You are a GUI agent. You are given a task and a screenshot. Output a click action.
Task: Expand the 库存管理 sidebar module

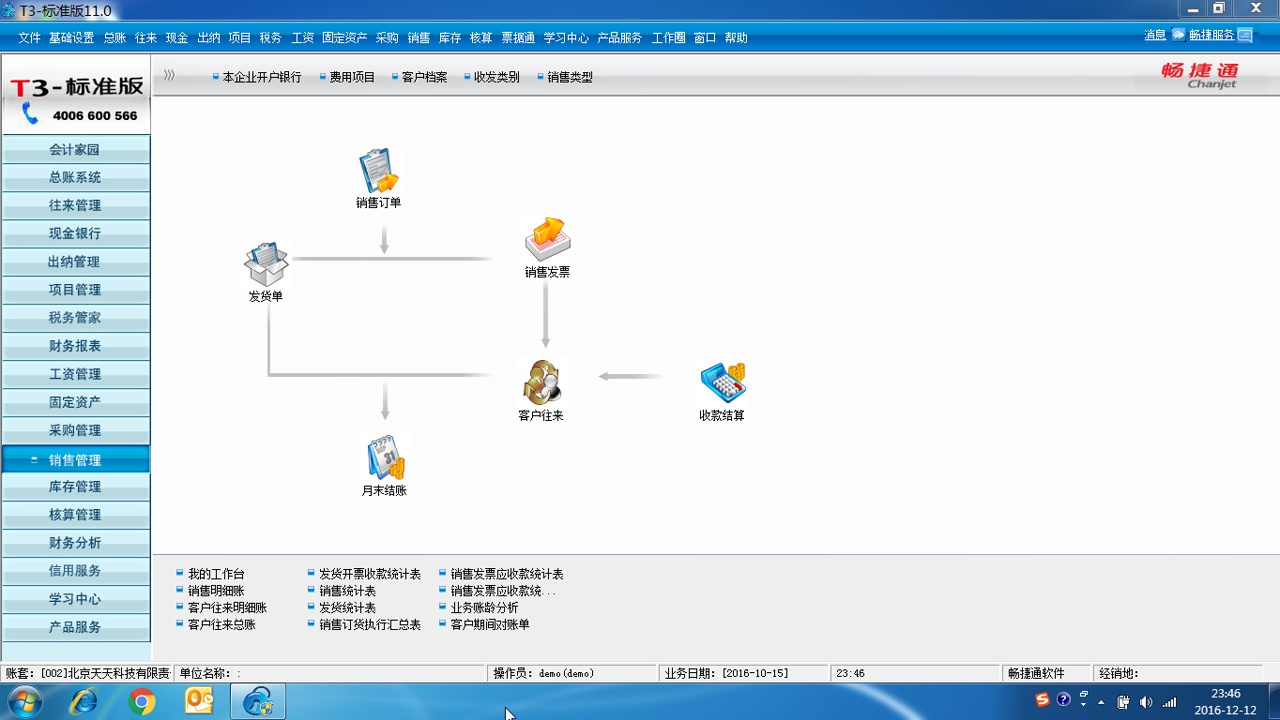76,486
